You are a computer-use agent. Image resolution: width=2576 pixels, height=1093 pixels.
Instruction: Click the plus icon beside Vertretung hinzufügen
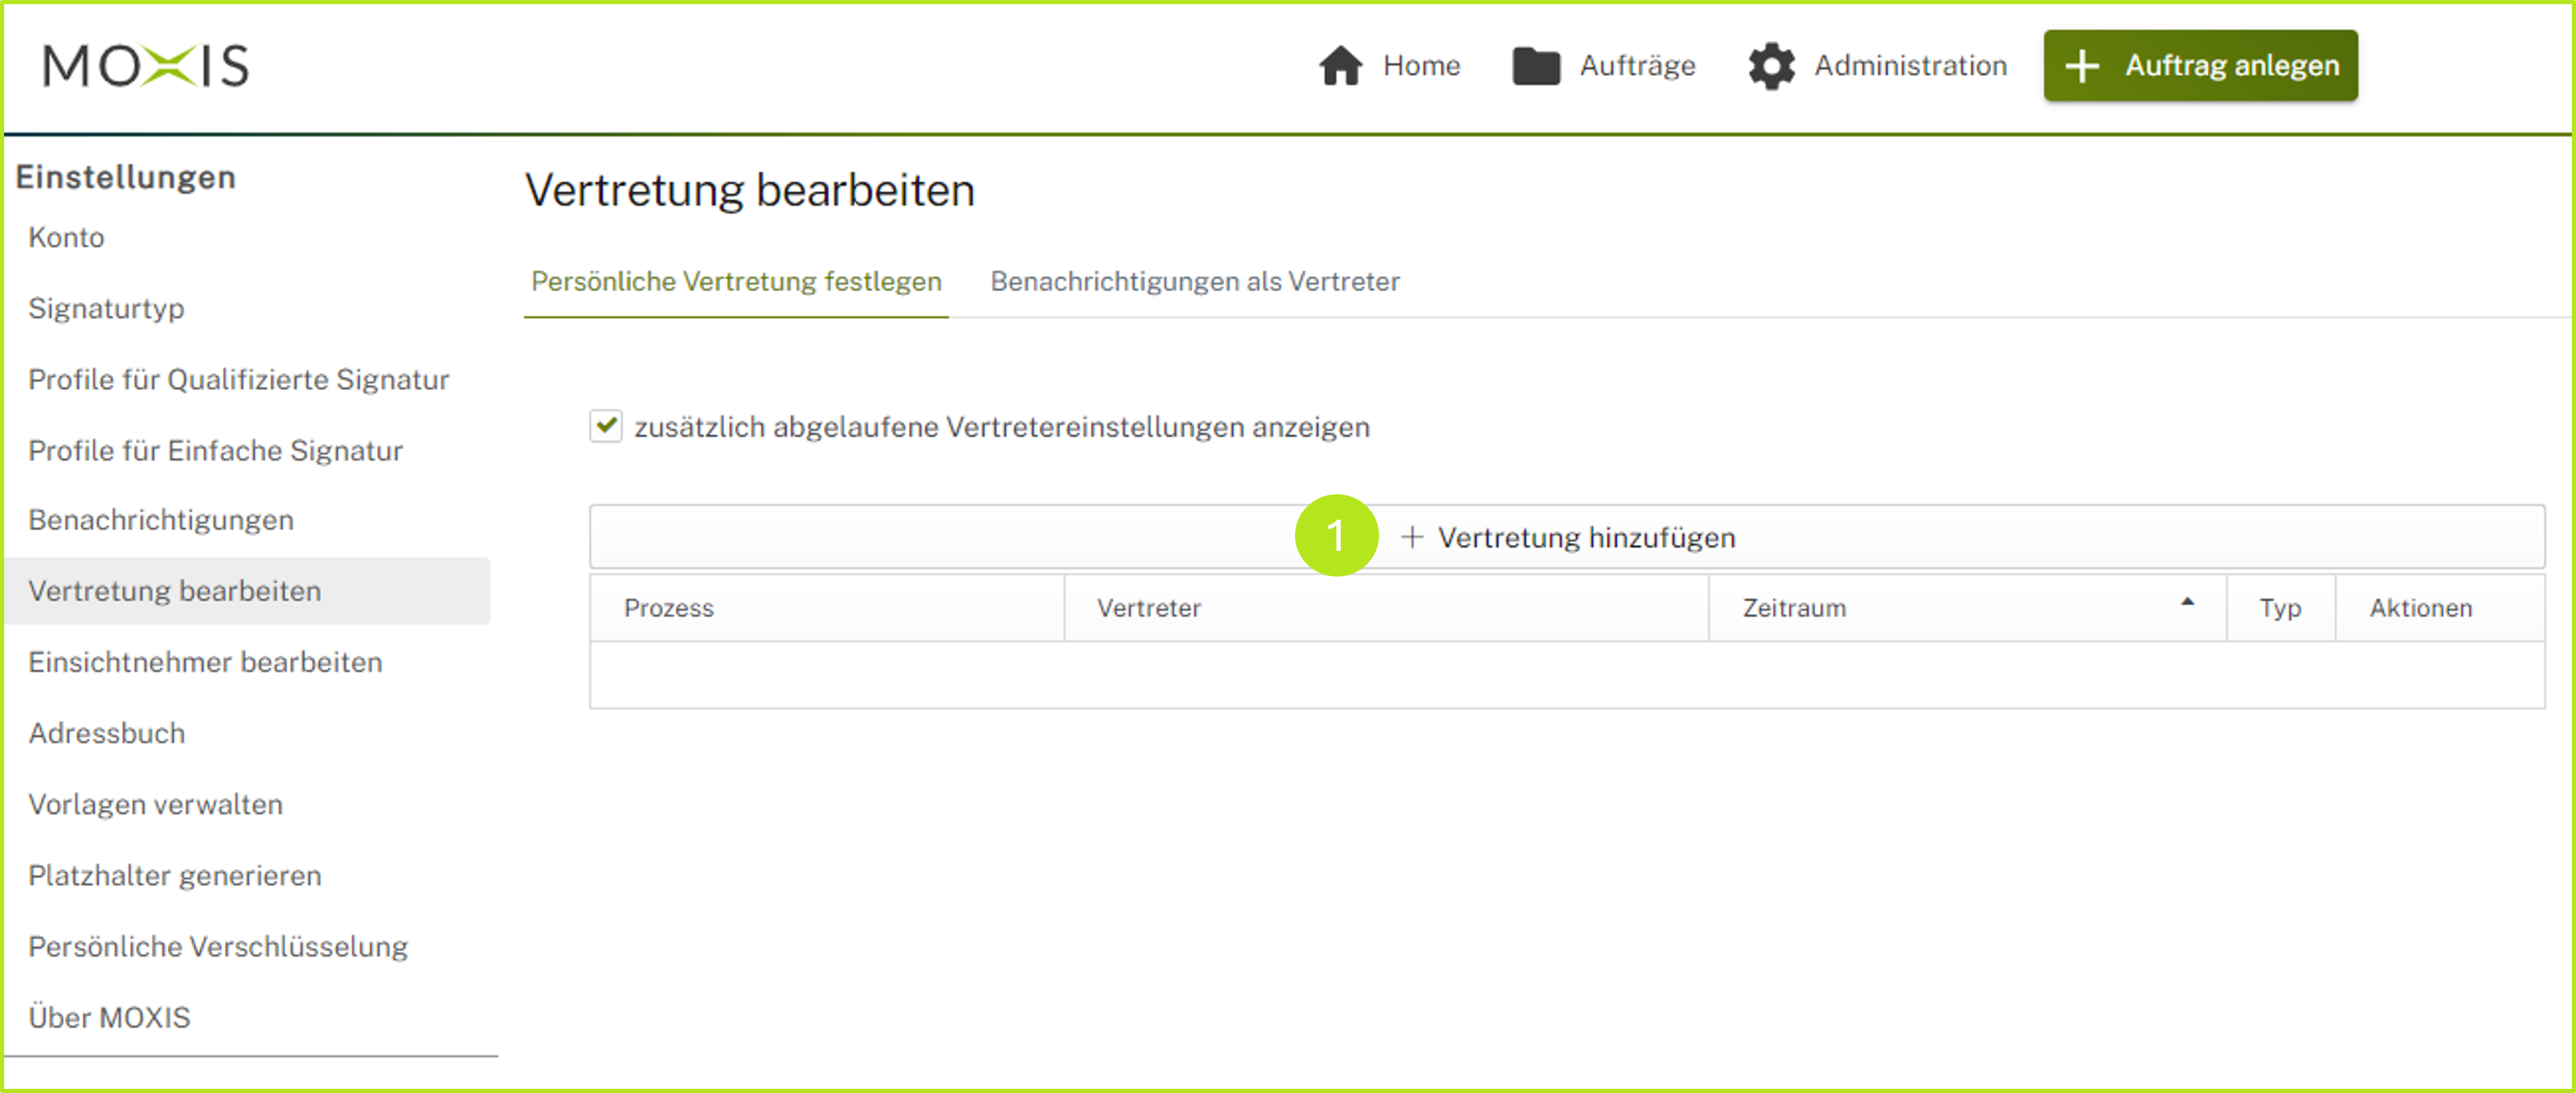1412,537
